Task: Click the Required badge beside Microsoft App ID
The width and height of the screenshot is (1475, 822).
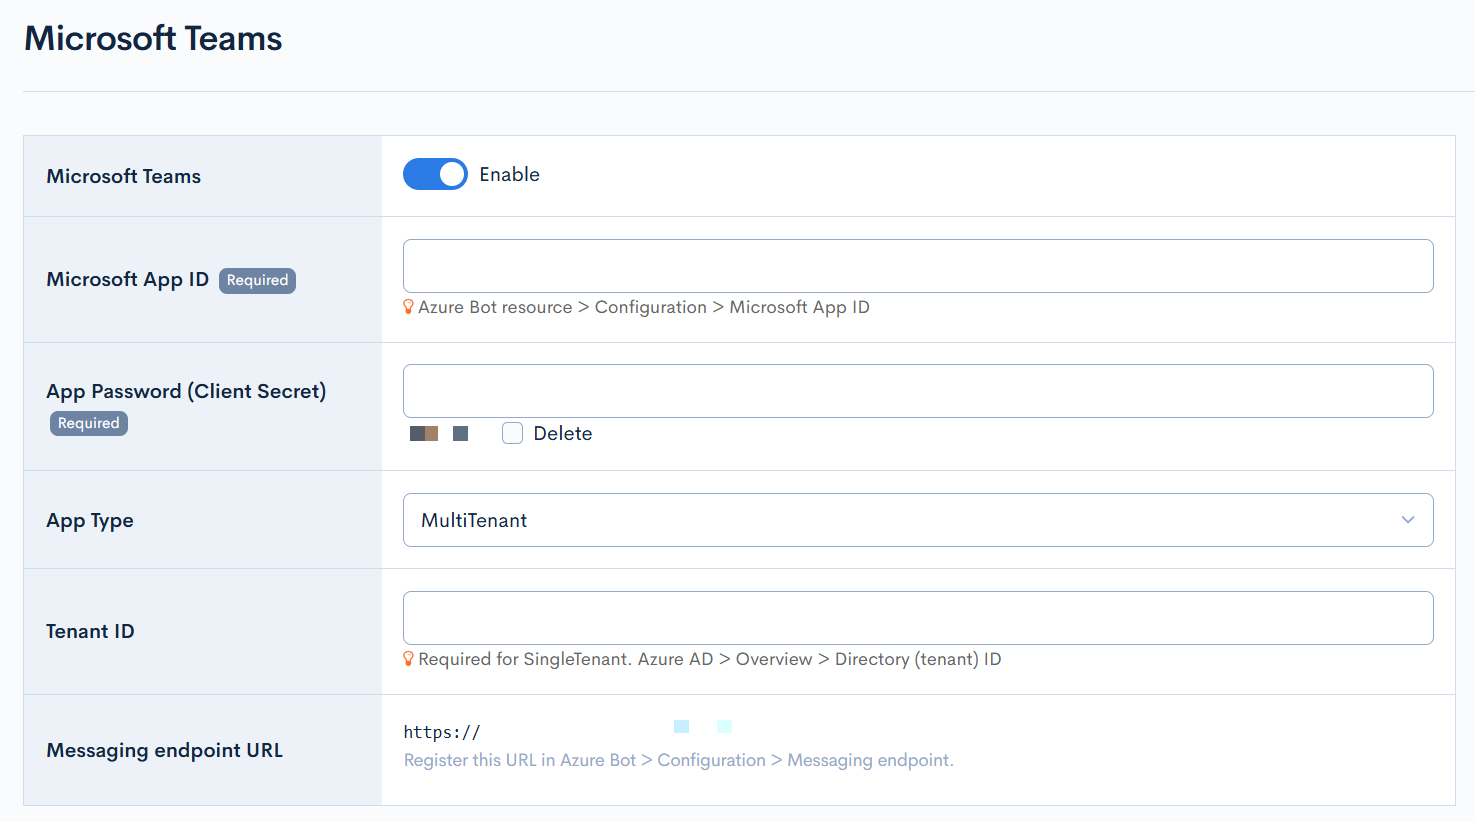Action: (x=257, y=280)
